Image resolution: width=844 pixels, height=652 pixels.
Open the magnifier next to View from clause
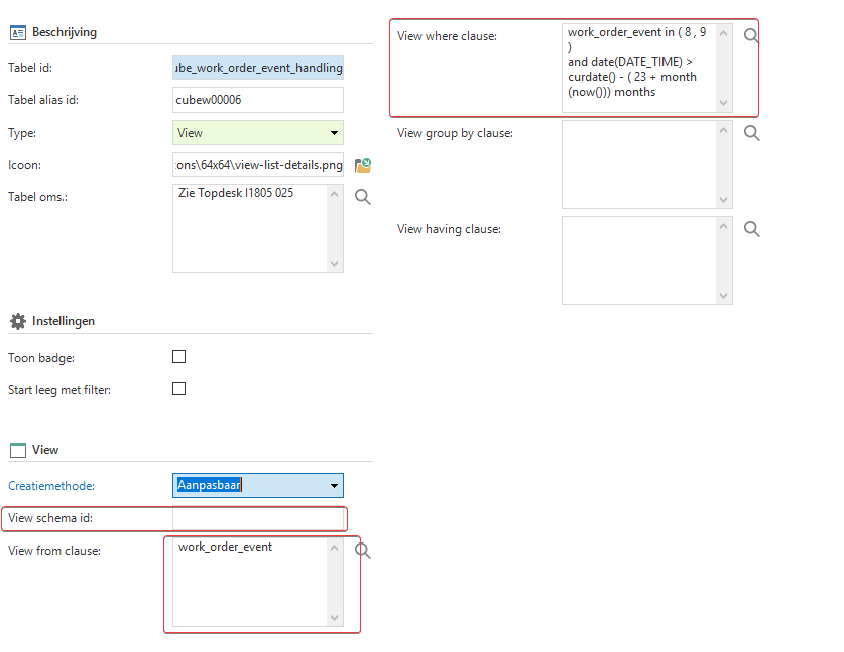363,551
